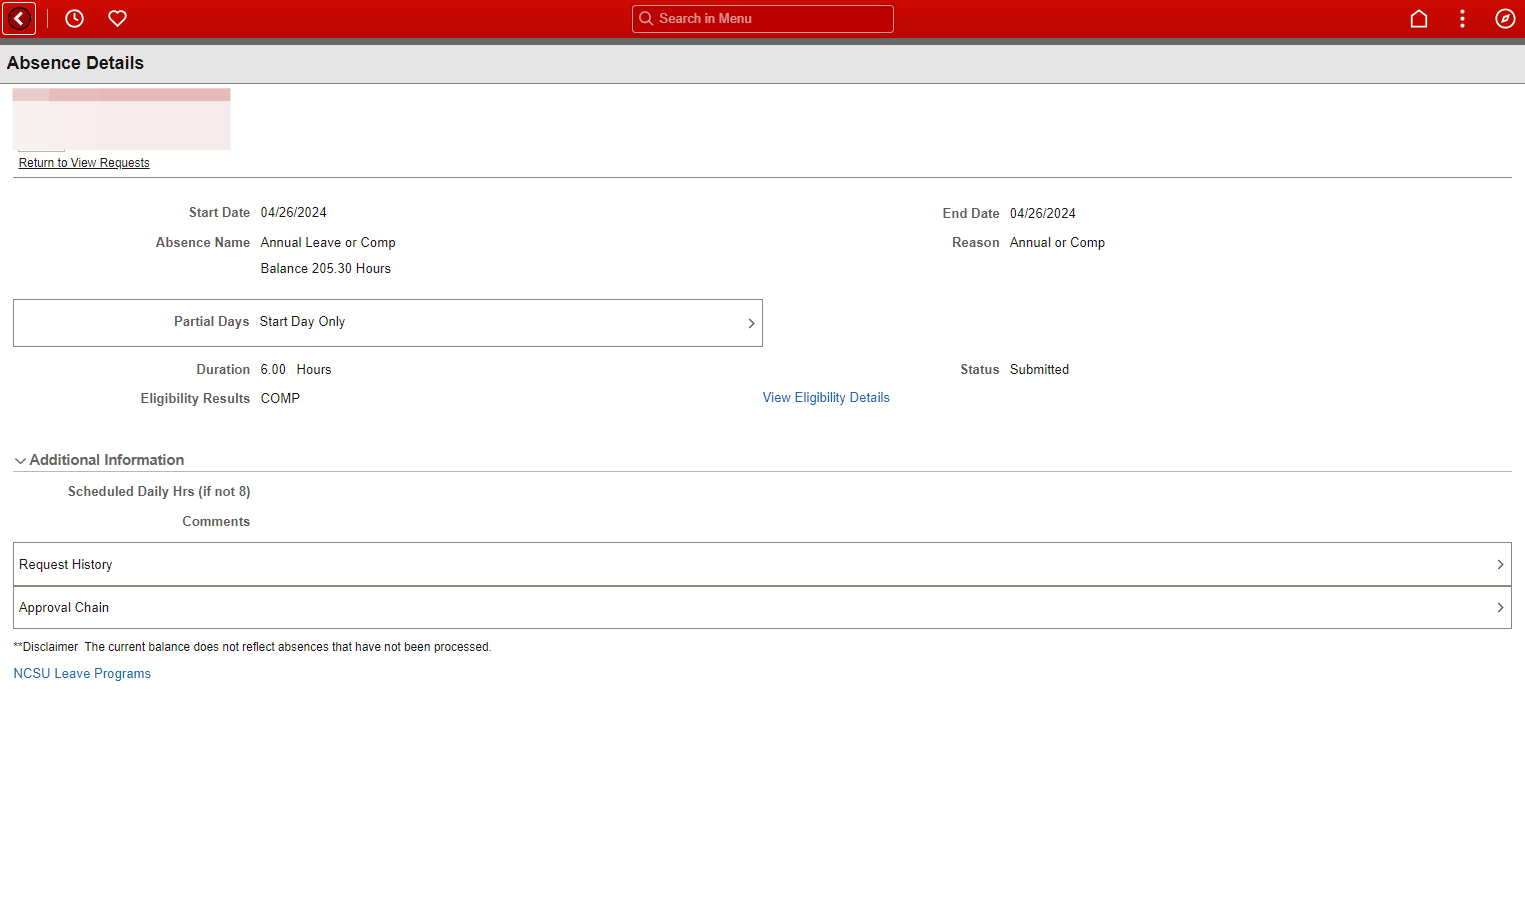Click the Balance 205.30 Hours text
1525x911 pixels.
coord(326,268)
